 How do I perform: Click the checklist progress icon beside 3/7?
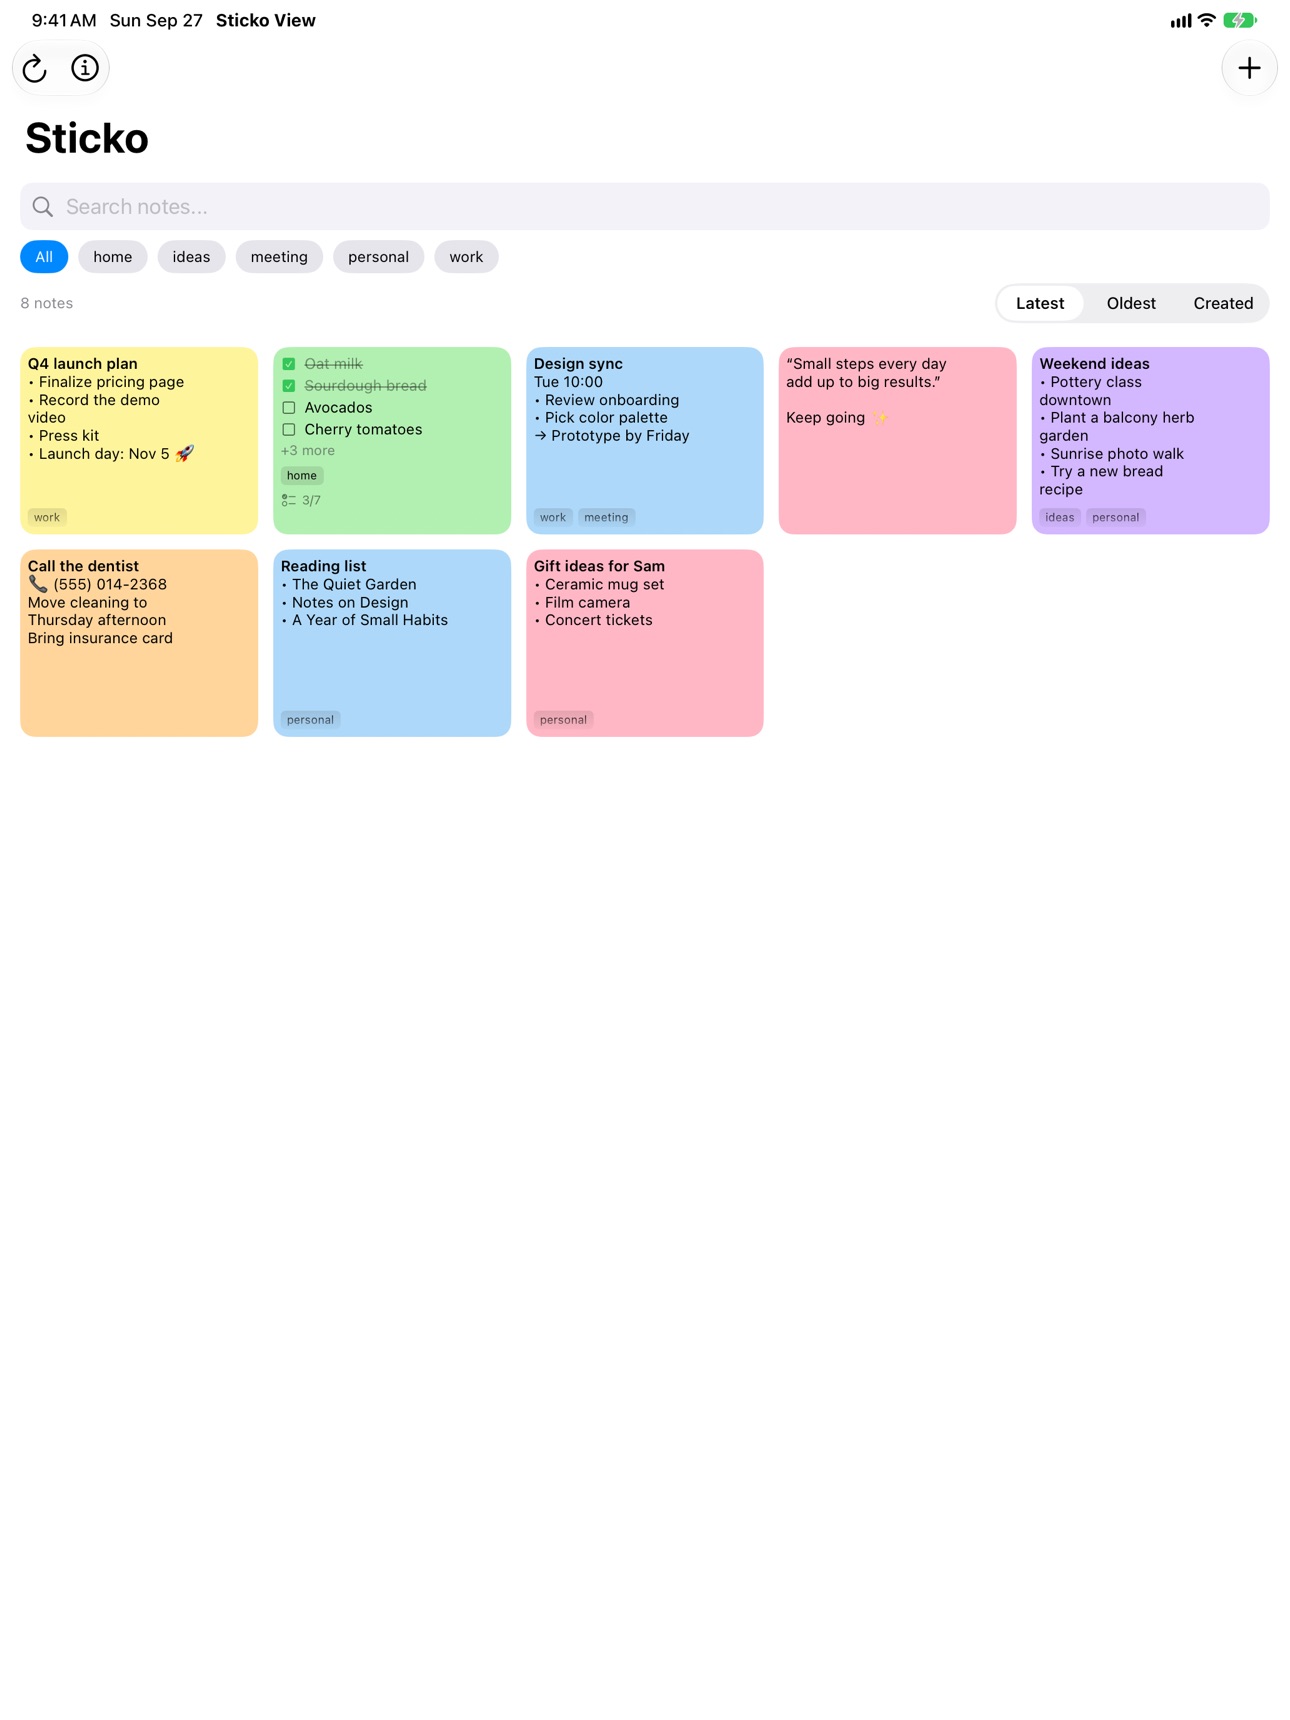pyautogui.click(x=288, y=500)
